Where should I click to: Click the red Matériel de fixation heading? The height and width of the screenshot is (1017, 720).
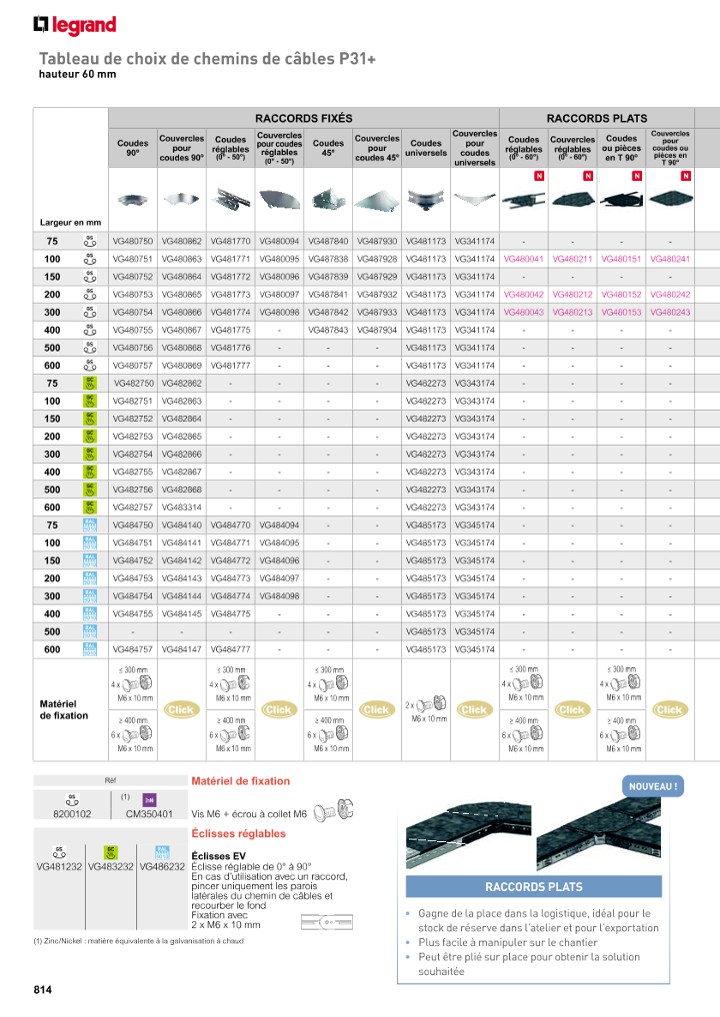point(241,781)
